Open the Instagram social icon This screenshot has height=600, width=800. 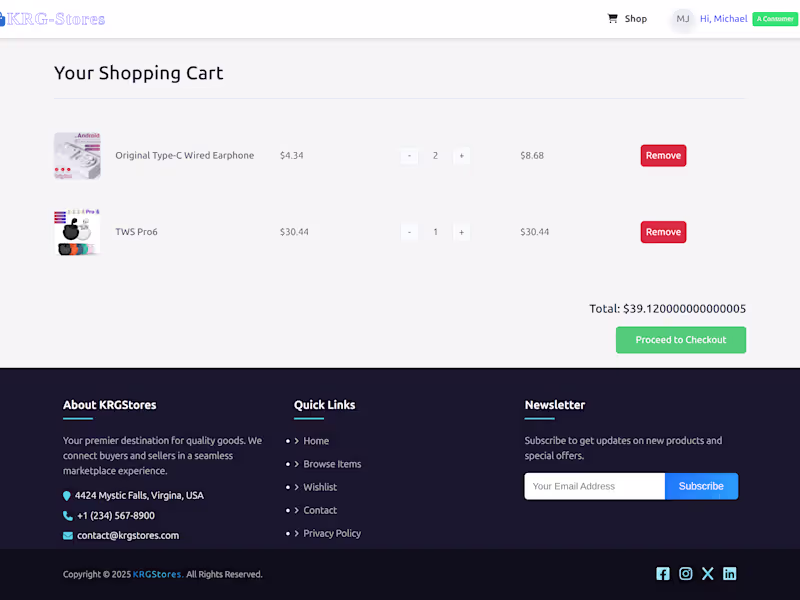click(685, 573)
